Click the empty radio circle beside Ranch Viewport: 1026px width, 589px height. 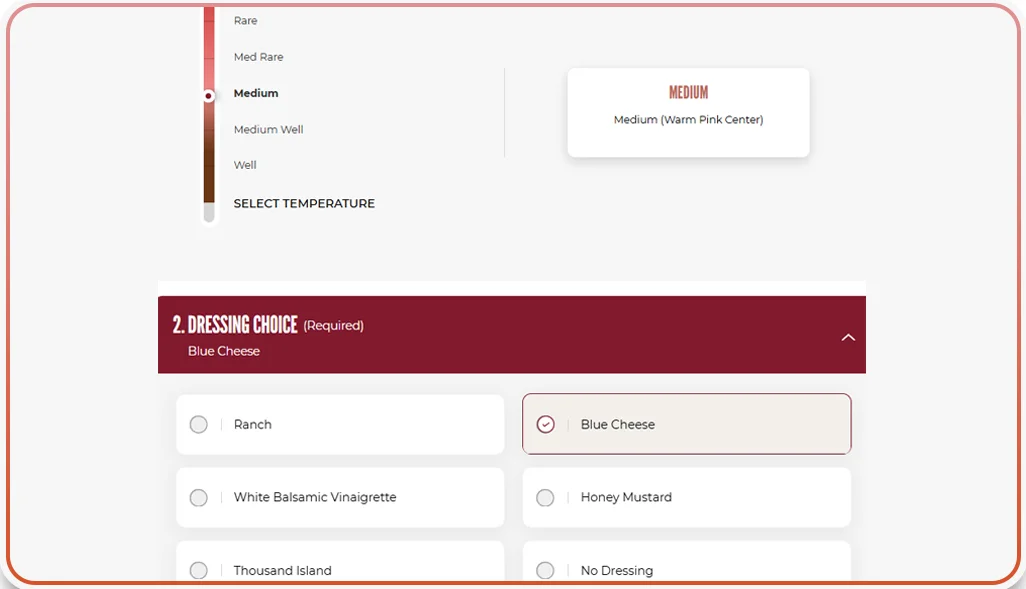tap(199, 424)
